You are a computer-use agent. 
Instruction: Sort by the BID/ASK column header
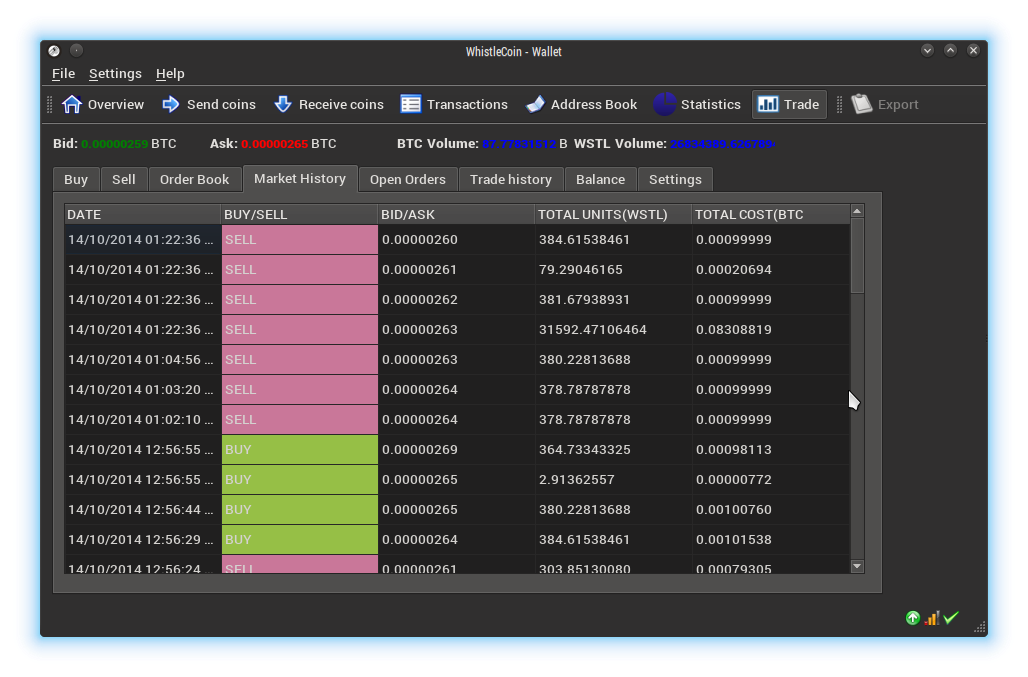[456, 214]
